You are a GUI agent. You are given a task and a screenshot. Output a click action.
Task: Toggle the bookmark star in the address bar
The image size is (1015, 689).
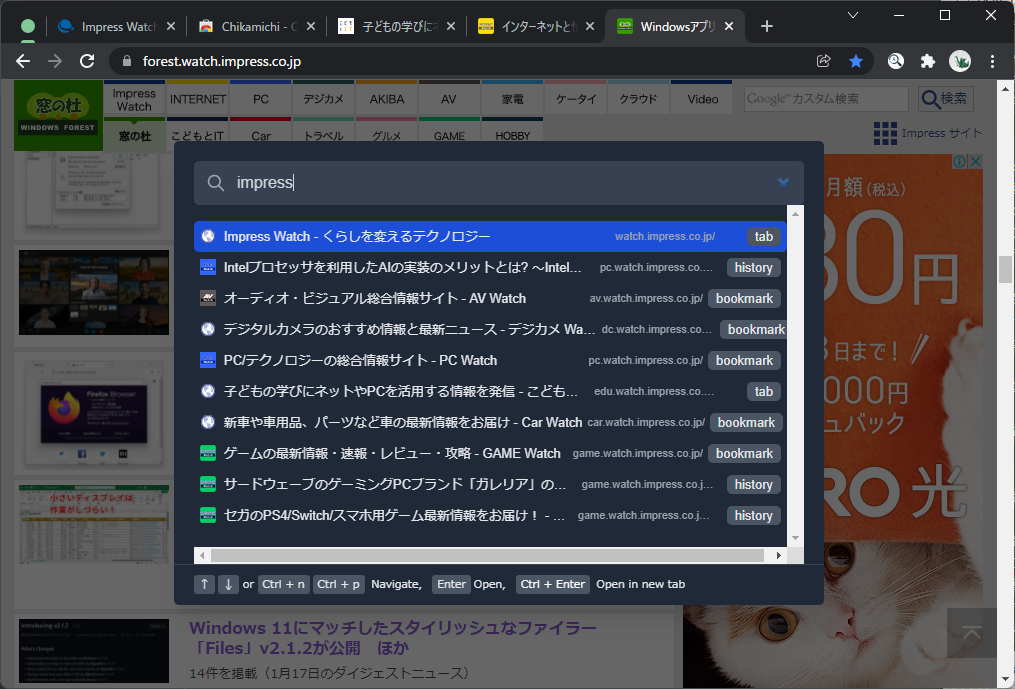pyautogui.click(x=856, y=60)
